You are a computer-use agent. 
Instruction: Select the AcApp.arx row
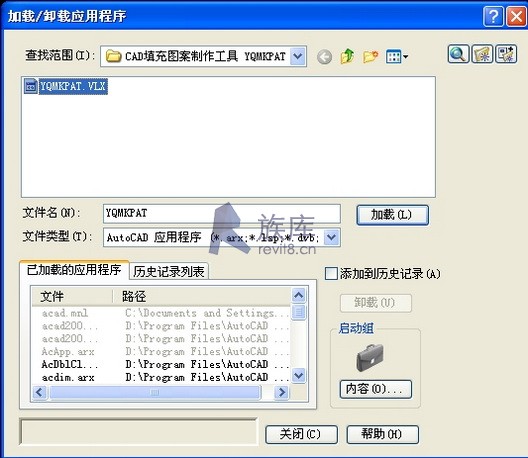(x=161, y=352)
